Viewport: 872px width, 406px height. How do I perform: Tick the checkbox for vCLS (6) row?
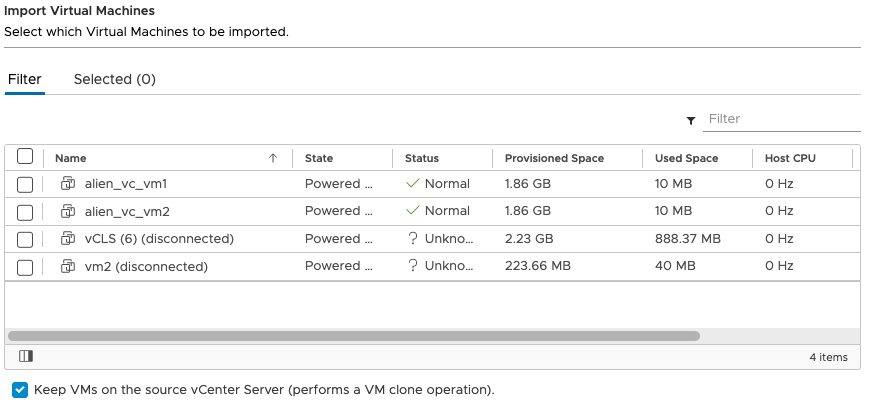[26, 239]
